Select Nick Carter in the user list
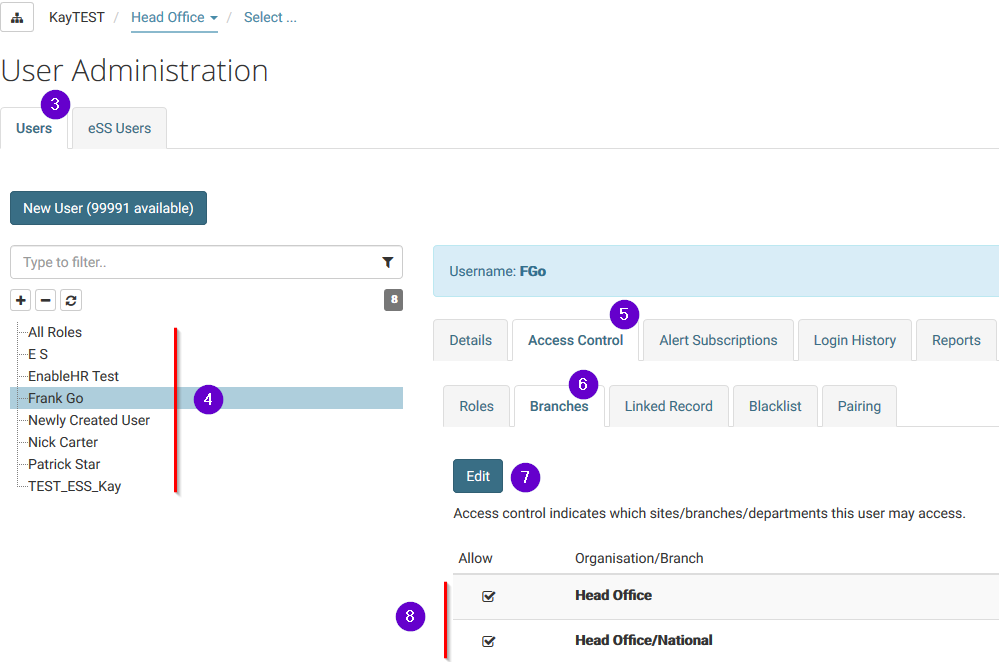 (x=63, y=442)
